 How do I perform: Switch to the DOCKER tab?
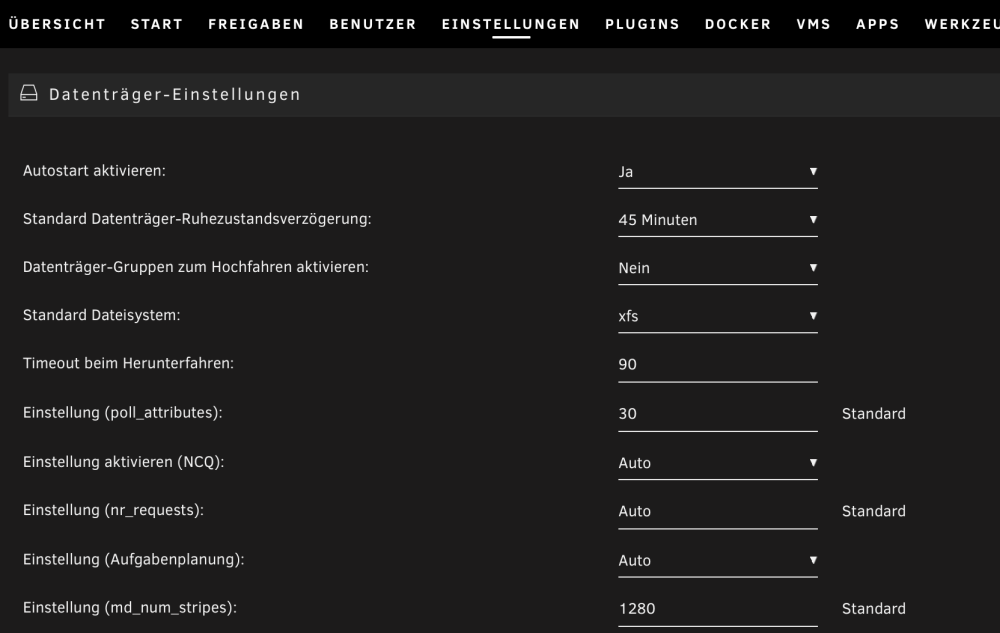738,24
